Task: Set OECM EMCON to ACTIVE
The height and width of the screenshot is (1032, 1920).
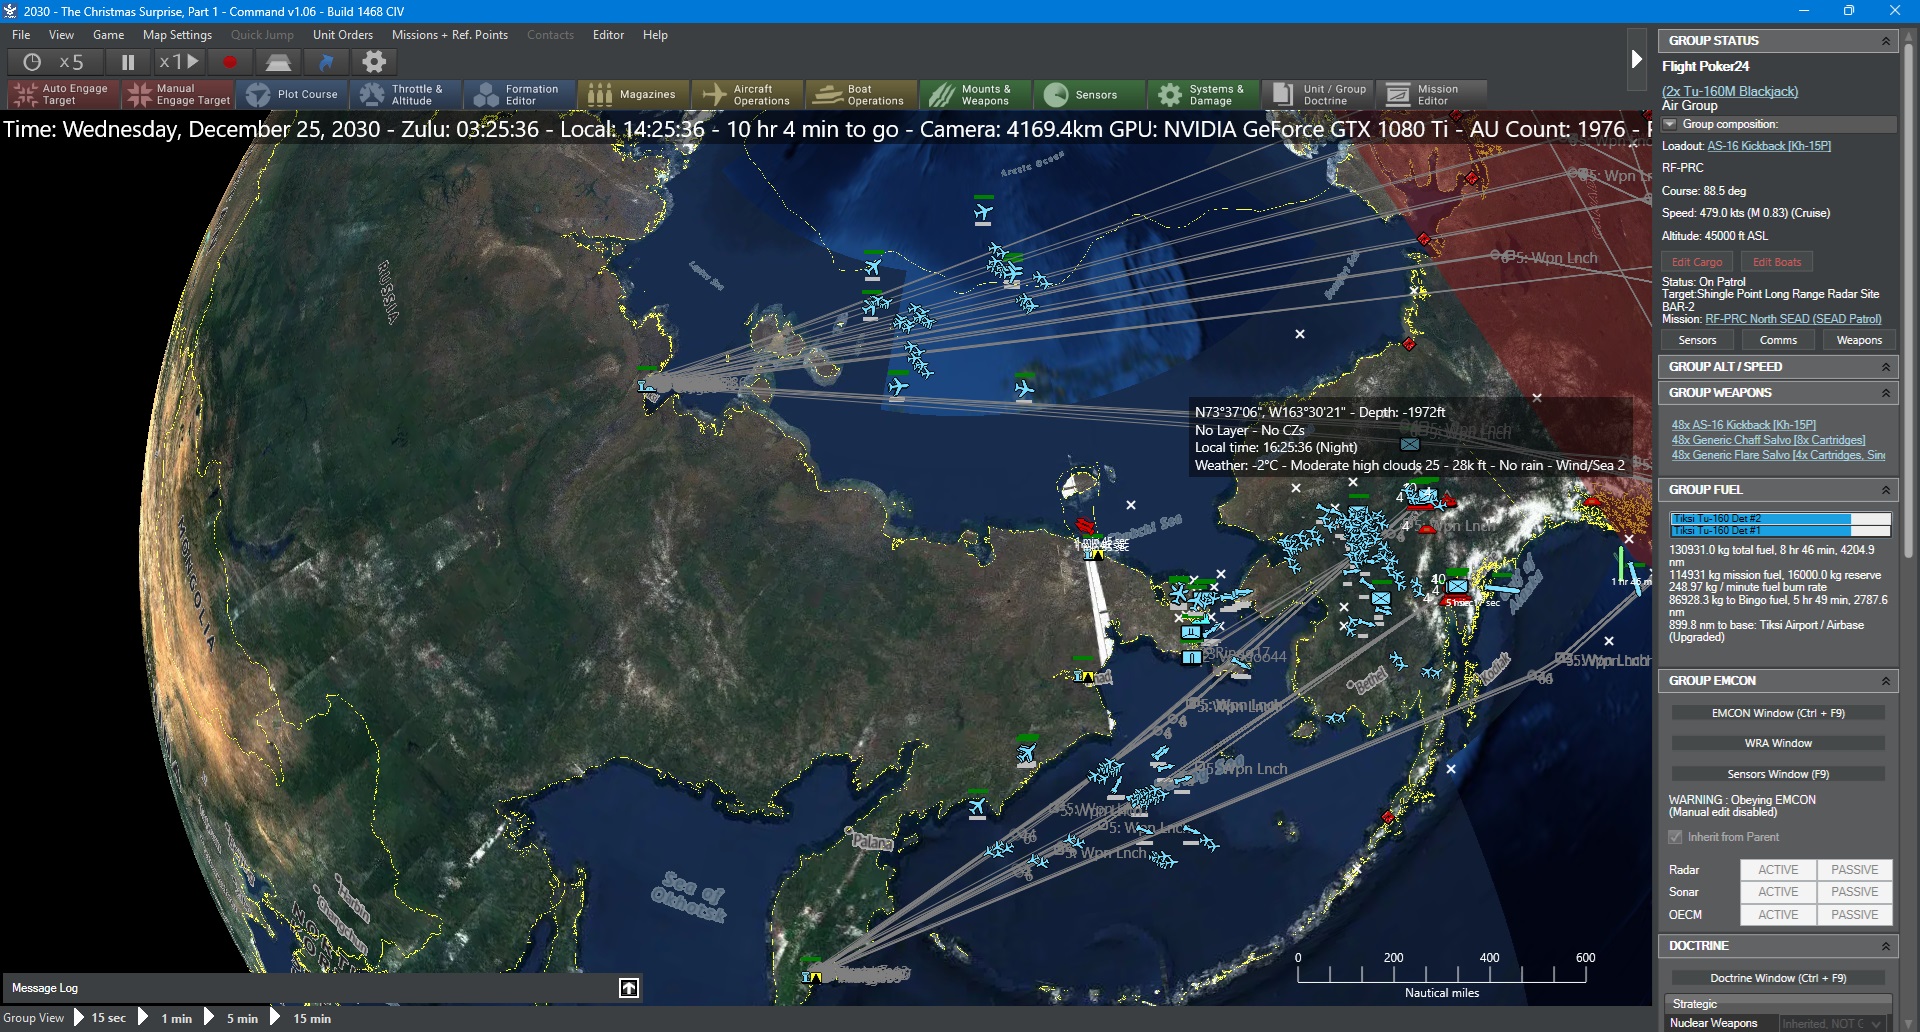Action: point(1778,915)
